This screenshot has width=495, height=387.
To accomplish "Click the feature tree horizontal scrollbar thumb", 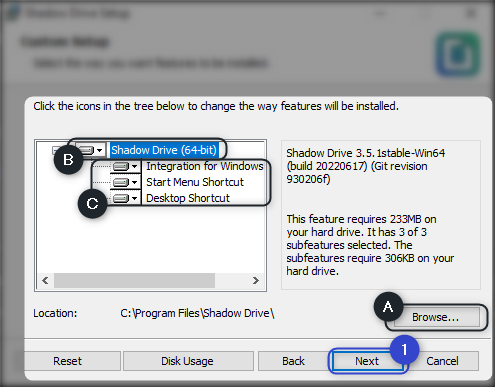I will pos(134,280).
